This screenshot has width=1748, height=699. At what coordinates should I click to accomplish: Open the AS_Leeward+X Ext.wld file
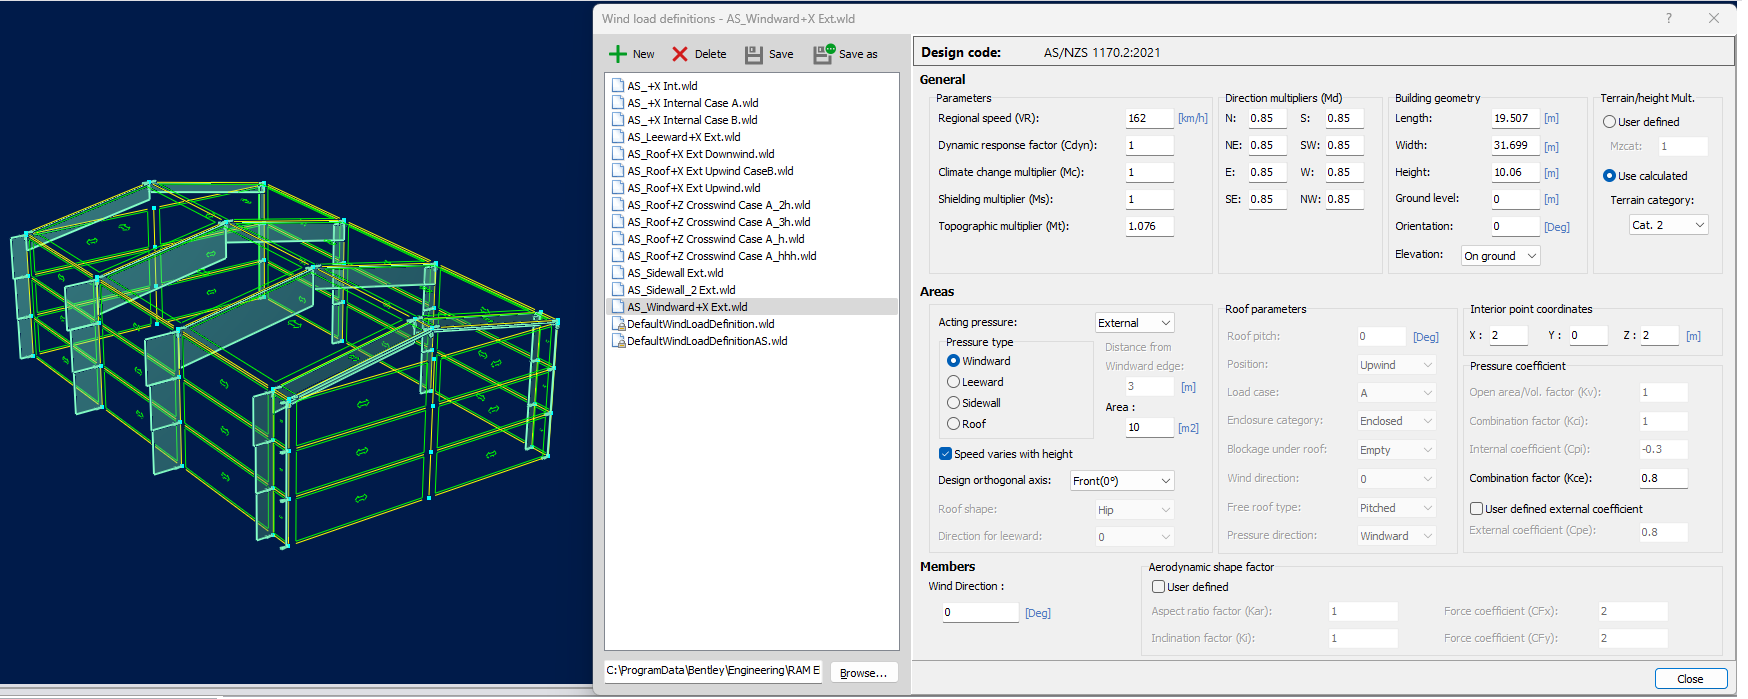(683, 137)
